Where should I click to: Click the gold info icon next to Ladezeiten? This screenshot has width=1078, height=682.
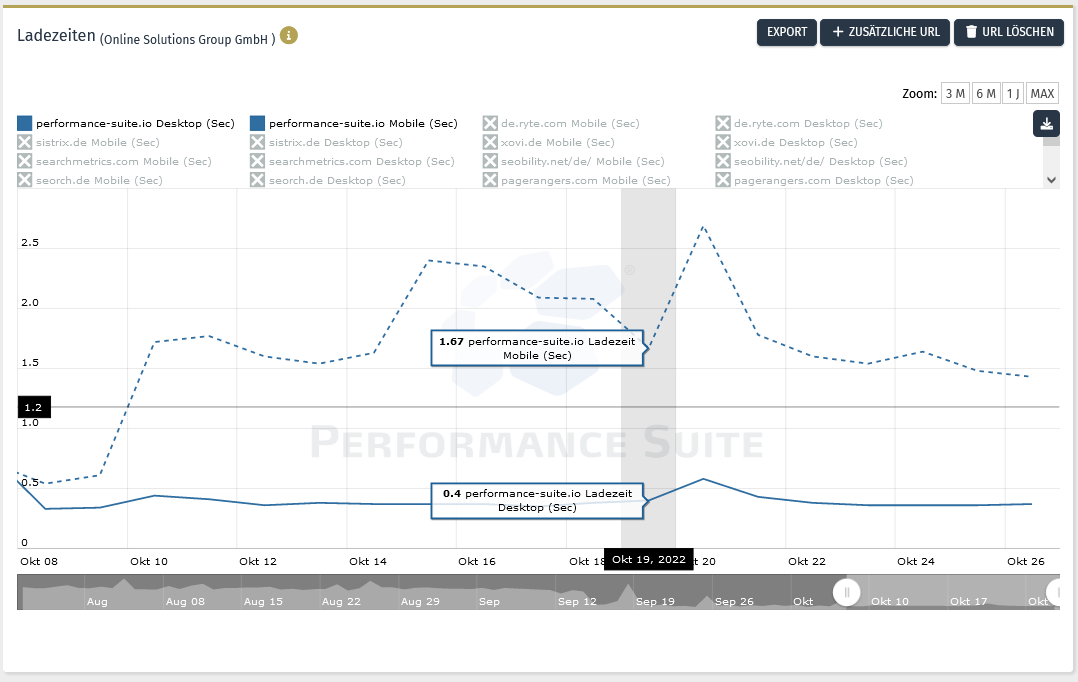289,35
